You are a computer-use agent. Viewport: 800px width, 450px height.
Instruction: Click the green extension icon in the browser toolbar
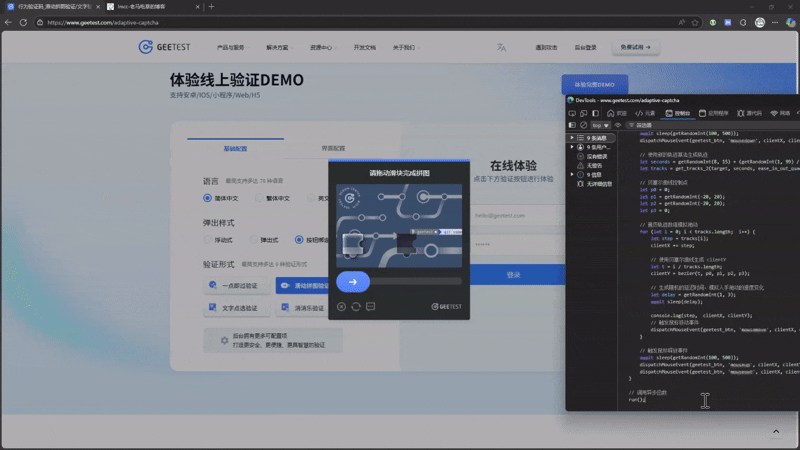(x=713, y=22)
